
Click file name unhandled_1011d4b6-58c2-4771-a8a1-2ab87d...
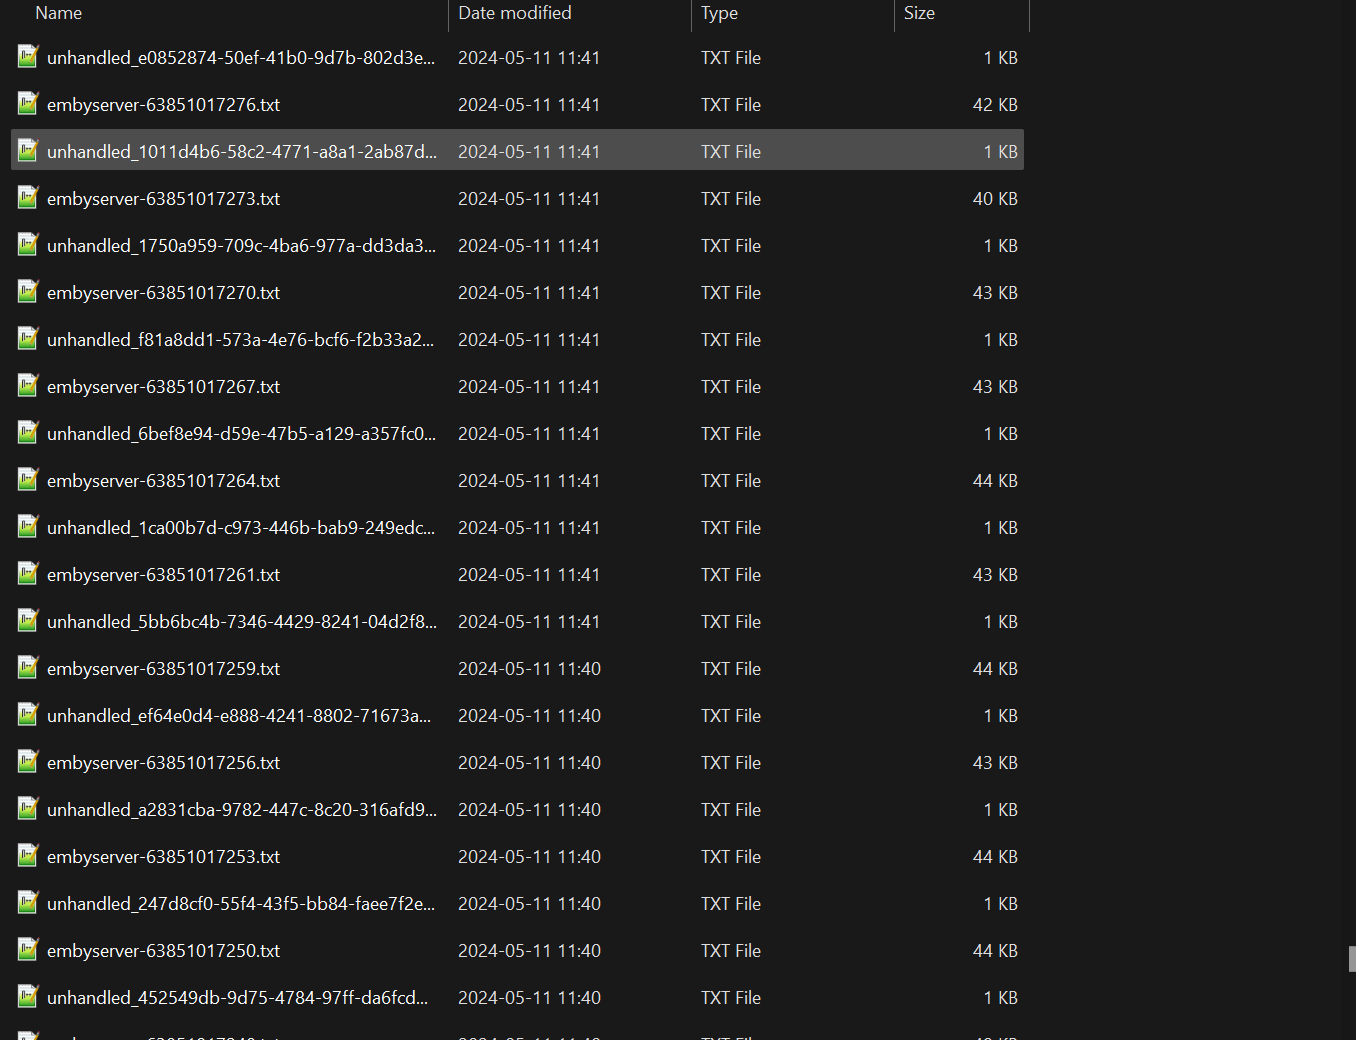242,152
